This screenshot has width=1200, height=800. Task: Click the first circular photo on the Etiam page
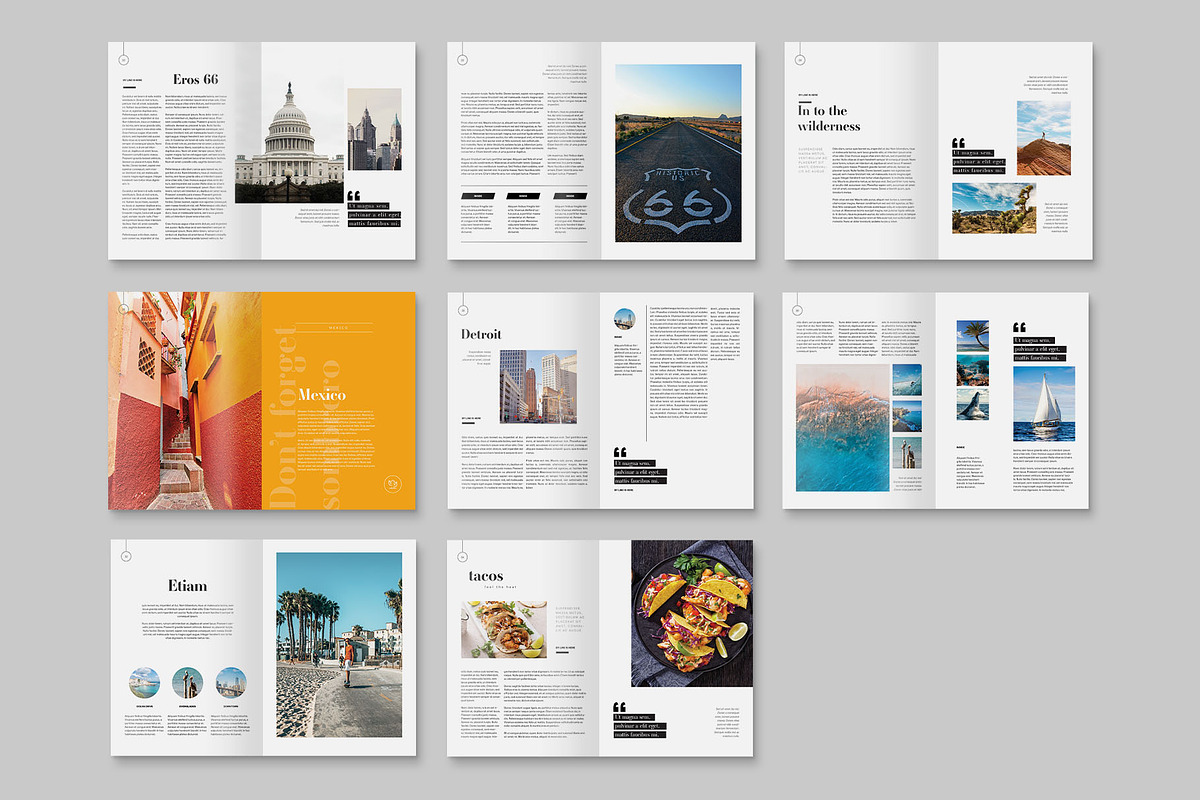143,685
